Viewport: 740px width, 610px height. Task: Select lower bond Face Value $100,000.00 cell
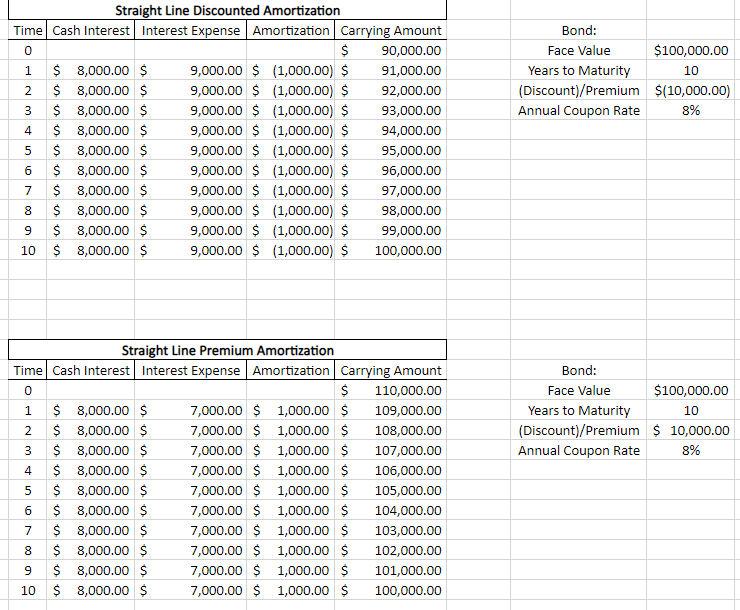[691, 390]
